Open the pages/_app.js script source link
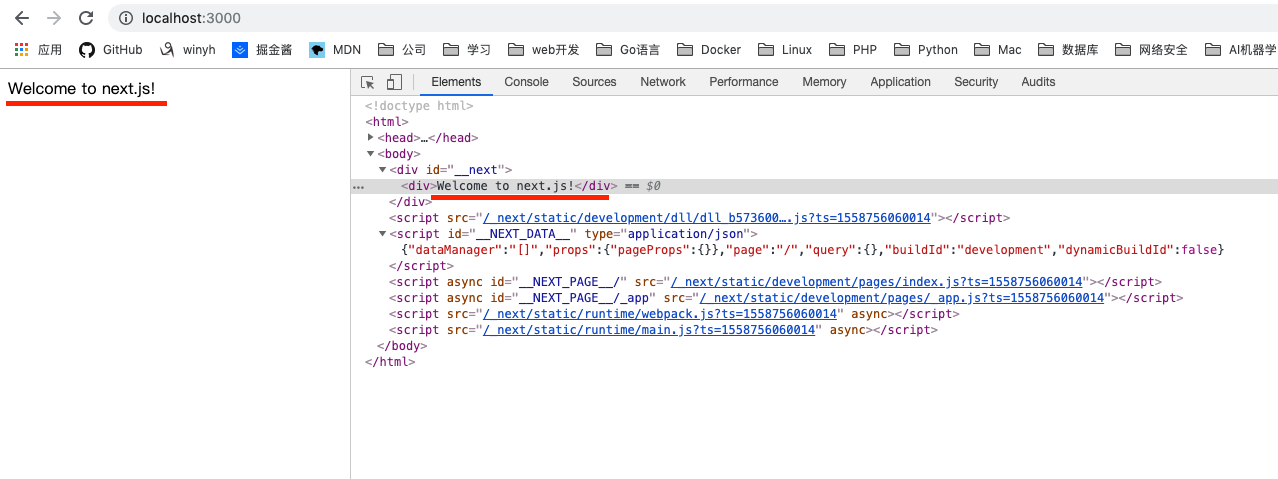 click(x=902, y=298)
